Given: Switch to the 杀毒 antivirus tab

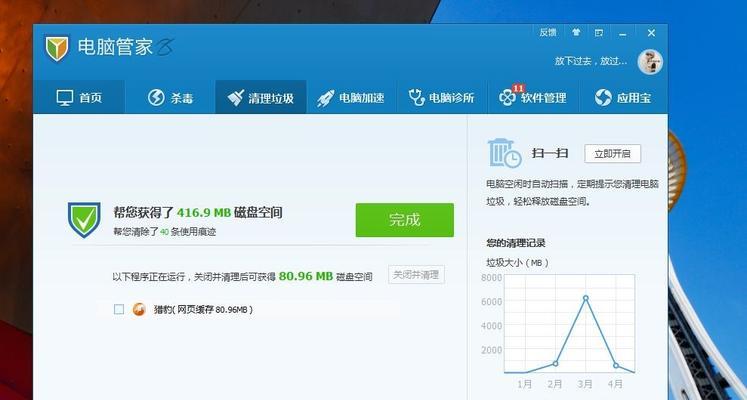Looking at the screenshot, I should pos(170,98).
